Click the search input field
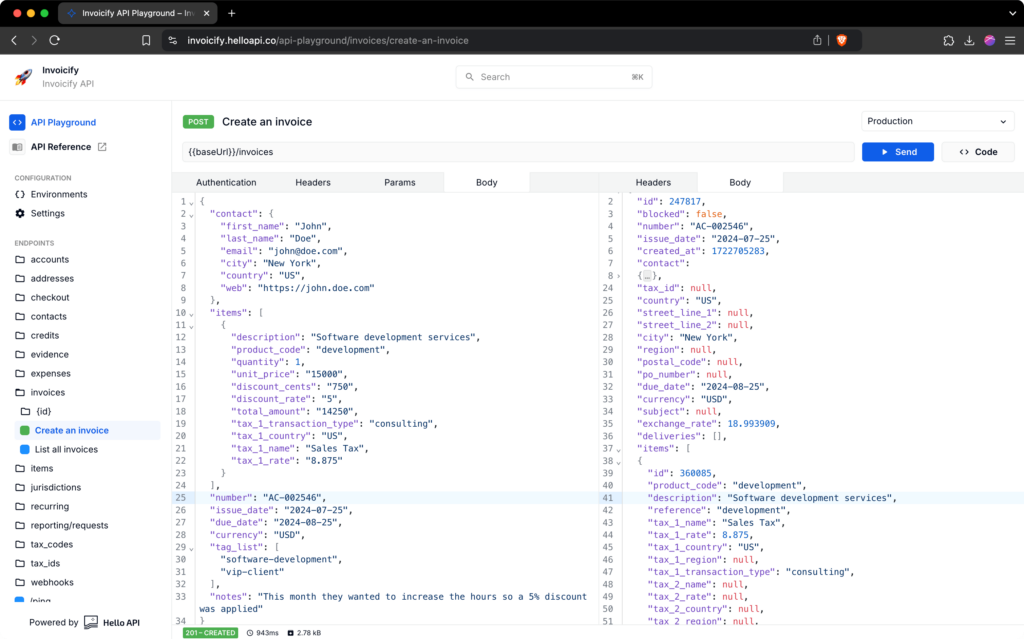1024x639 pixels. click(554, 77)
